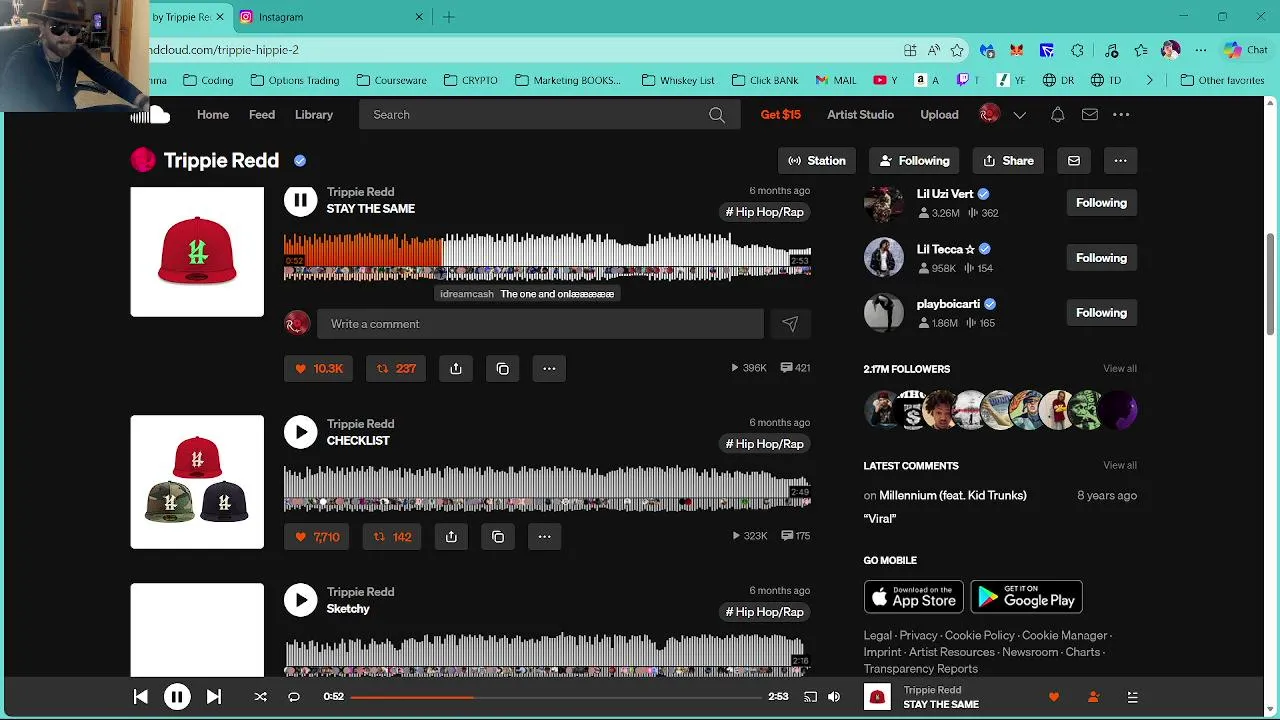Play the CHECKLIST track
This screenshot has height=720, width=1280.
coord(300,432)
